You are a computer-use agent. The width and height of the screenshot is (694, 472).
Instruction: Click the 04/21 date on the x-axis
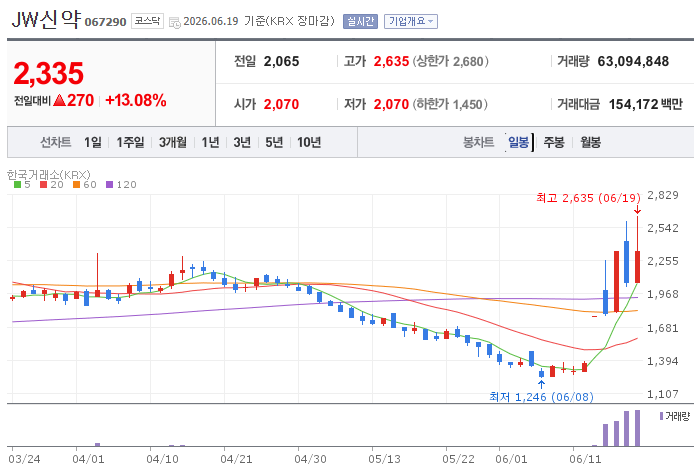(x=236, y=459)
